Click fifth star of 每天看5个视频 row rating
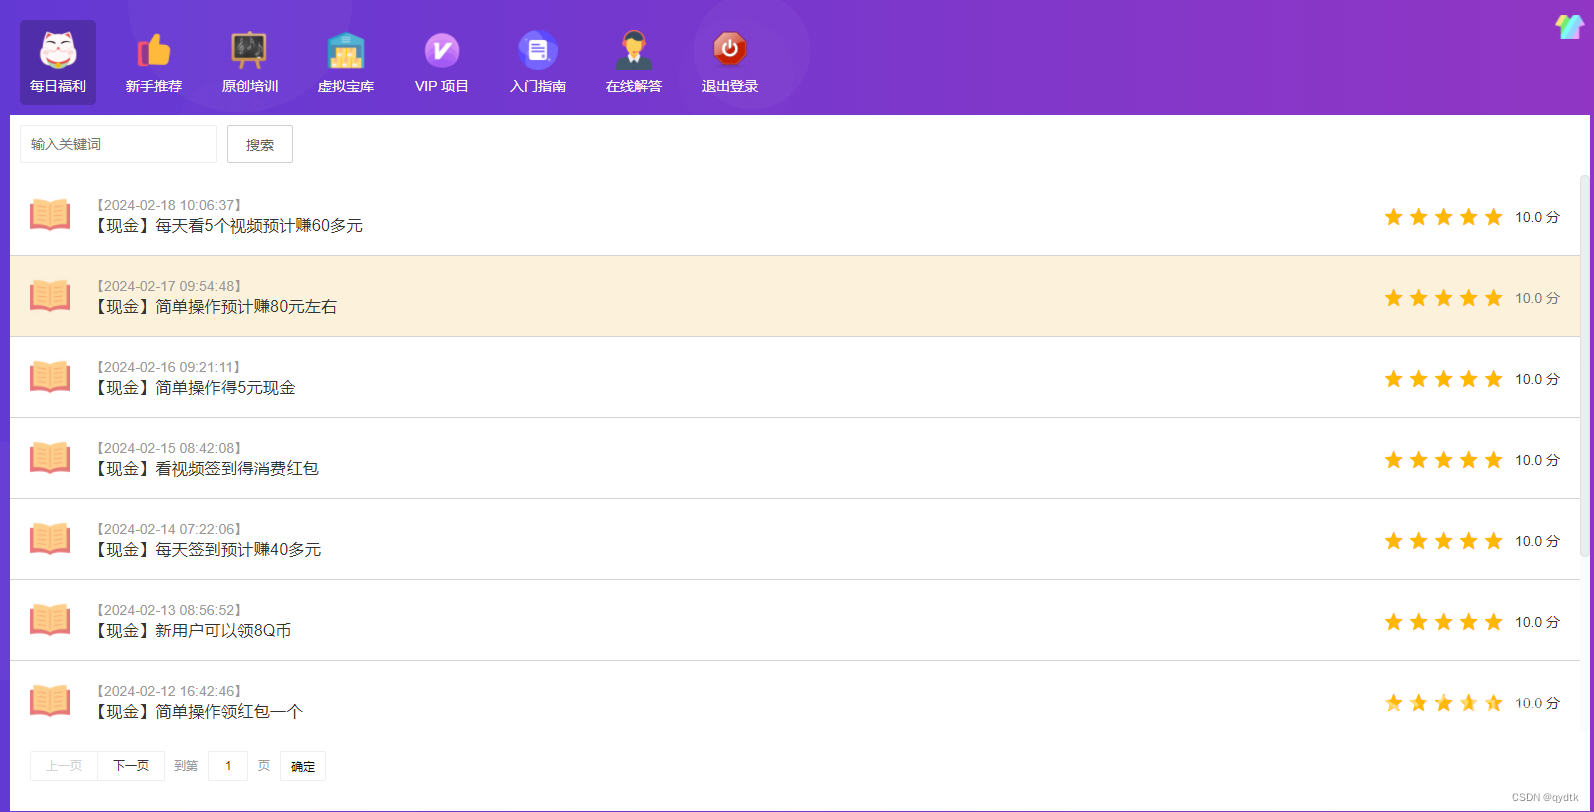 tap(1493, 217)
